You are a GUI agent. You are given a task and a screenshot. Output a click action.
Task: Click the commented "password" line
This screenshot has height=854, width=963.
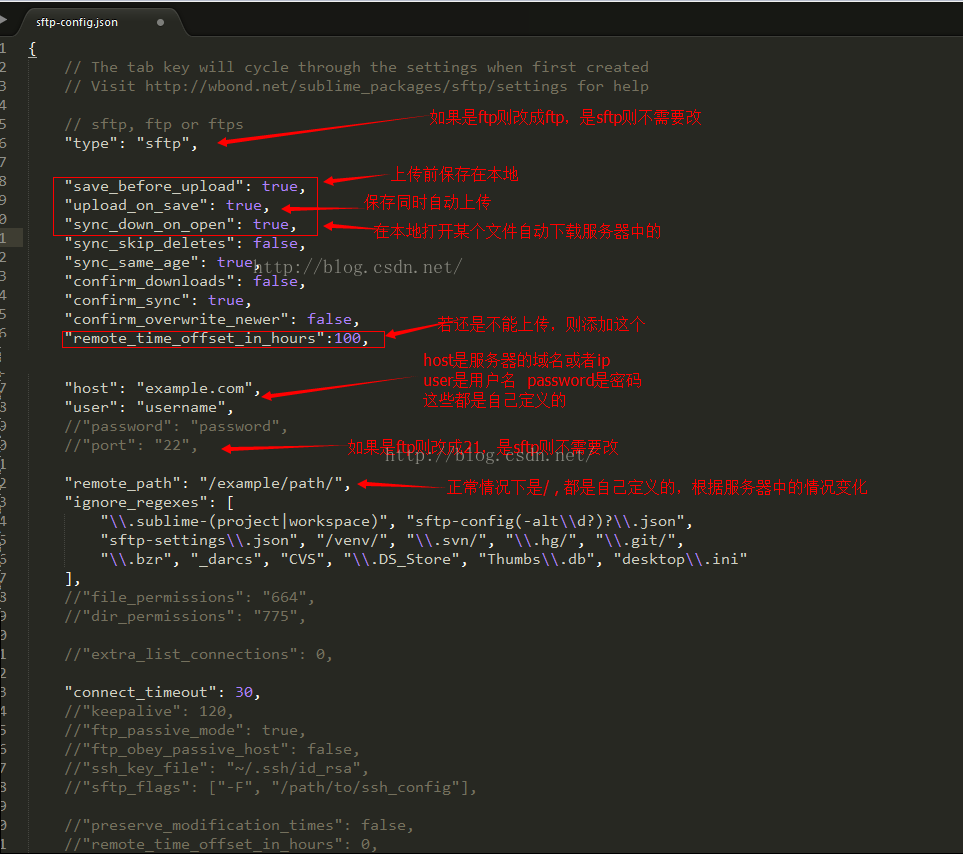(x=176, y=426)
